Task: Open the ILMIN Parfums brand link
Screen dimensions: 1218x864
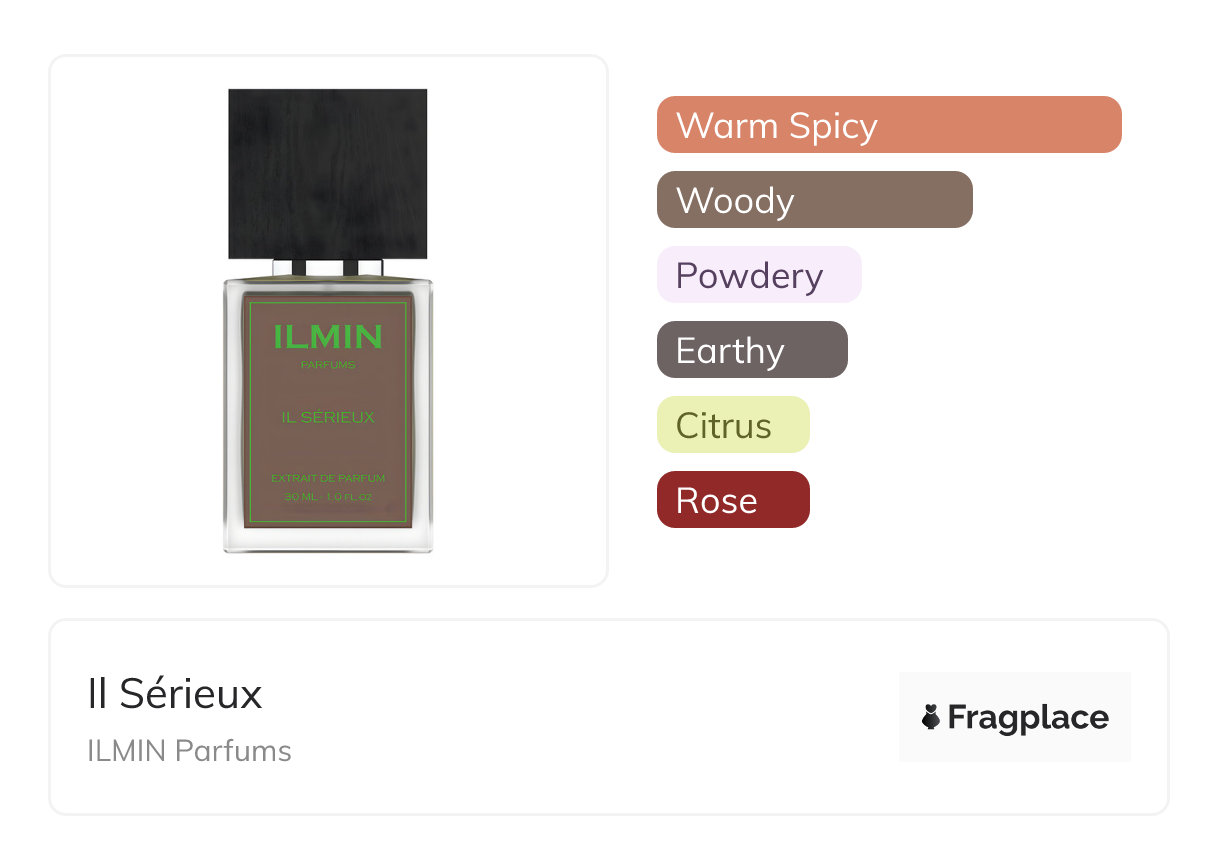Action: pos(189,751)
